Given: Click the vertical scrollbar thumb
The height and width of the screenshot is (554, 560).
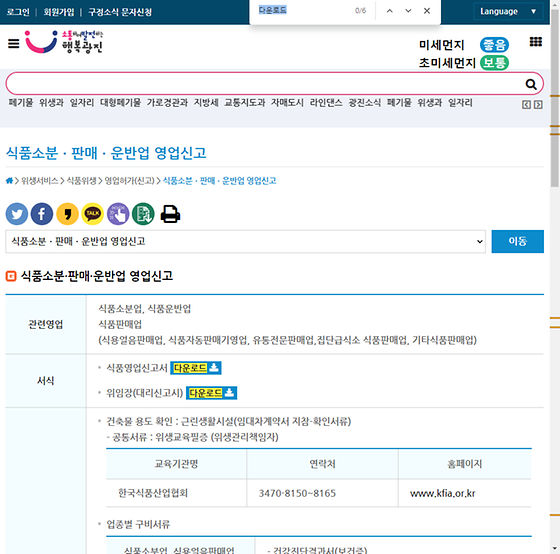Looking at the screenshot, I should [x=555, y=98].
